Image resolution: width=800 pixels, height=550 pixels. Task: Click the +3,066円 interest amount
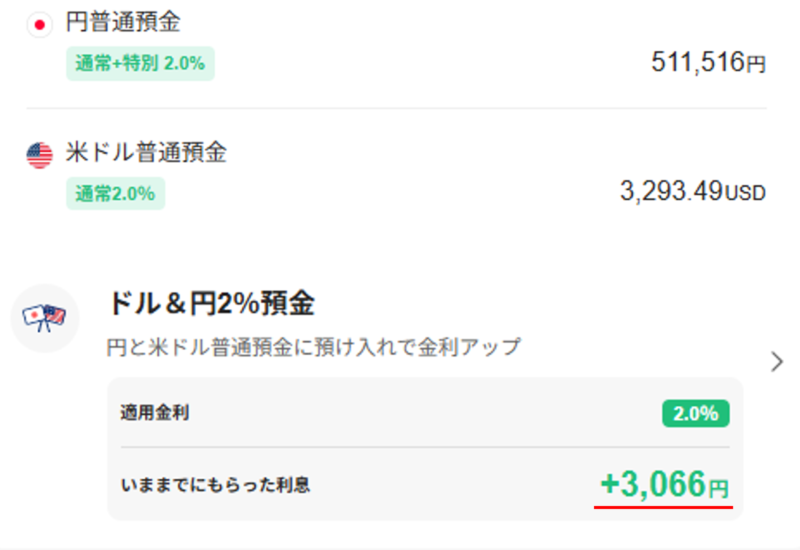click(664, 486)
